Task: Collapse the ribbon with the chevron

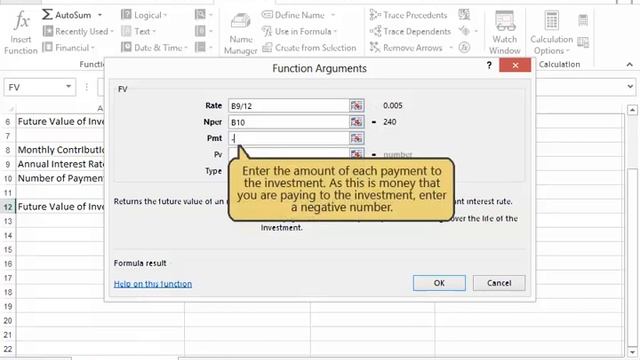Action: (629, 64)
